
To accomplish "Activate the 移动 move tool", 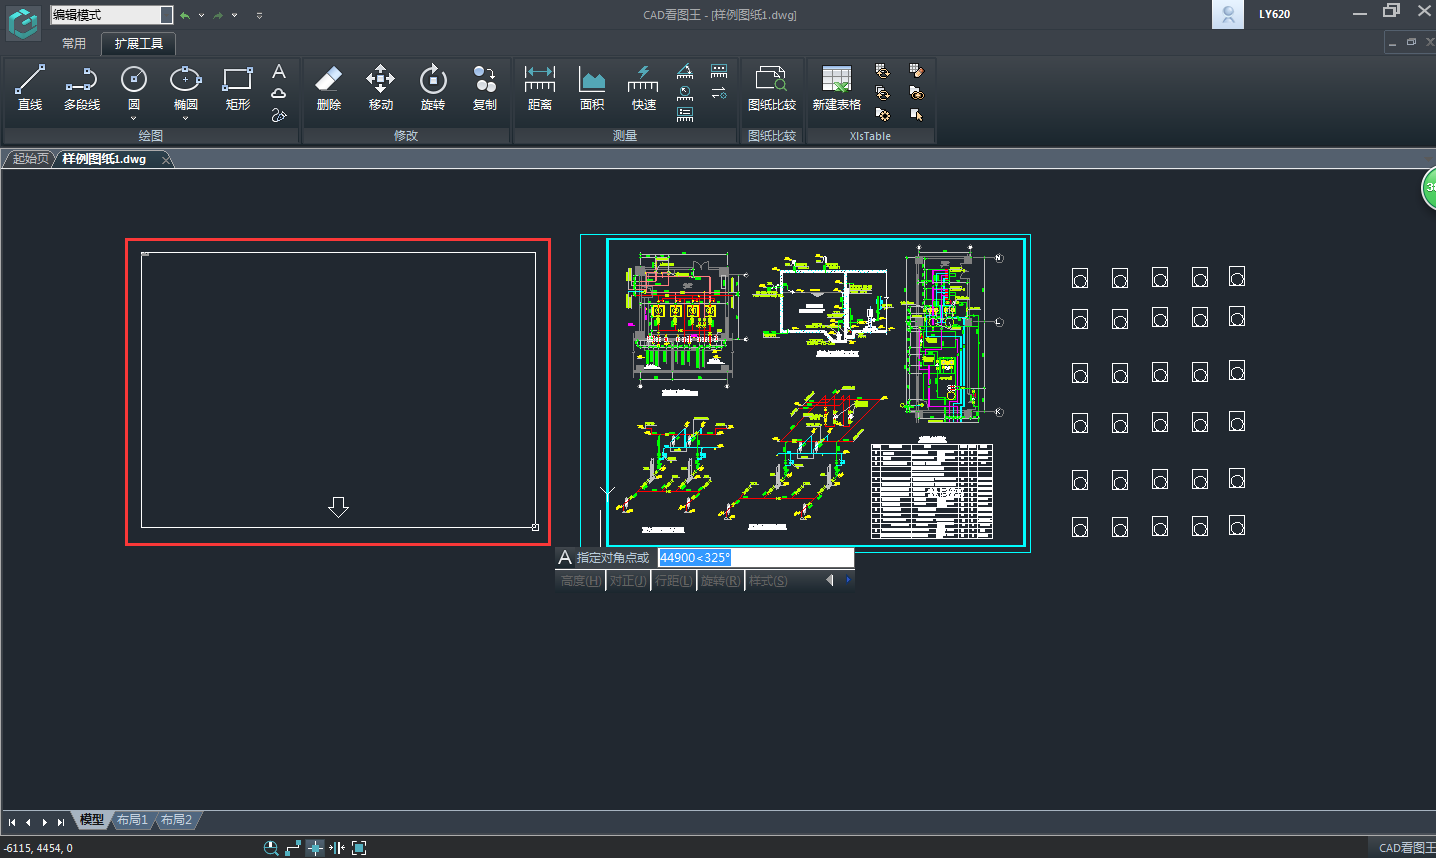I will tap(380, 87).
